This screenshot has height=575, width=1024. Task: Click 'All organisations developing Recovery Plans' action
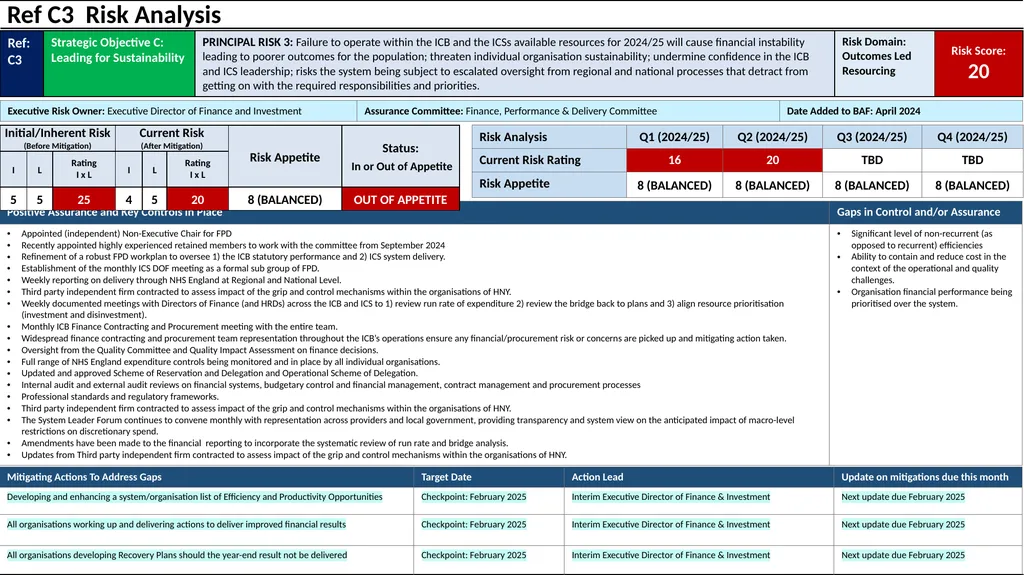point(177,555)
